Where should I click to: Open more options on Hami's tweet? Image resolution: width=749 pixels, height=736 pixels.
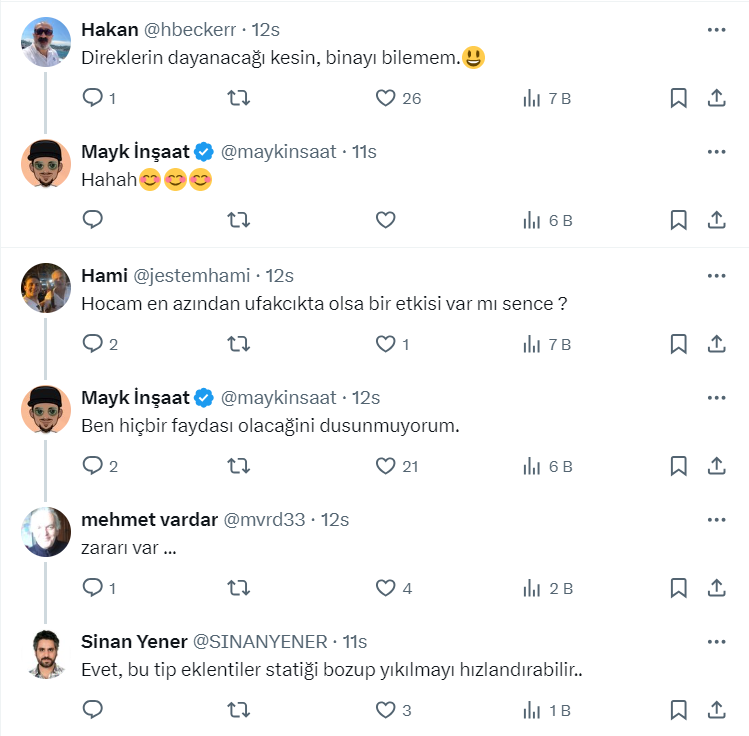pos(716,276)
